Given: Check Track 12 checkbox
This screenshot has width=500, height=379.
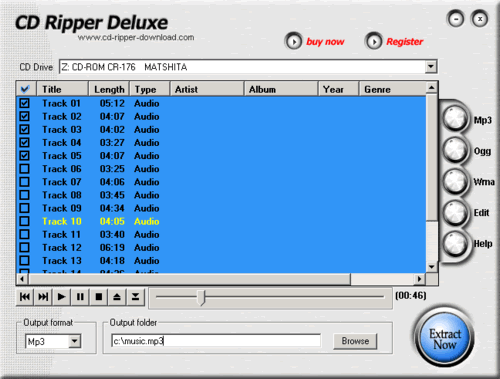Looking at the screenshot, I should pos(24,247).
